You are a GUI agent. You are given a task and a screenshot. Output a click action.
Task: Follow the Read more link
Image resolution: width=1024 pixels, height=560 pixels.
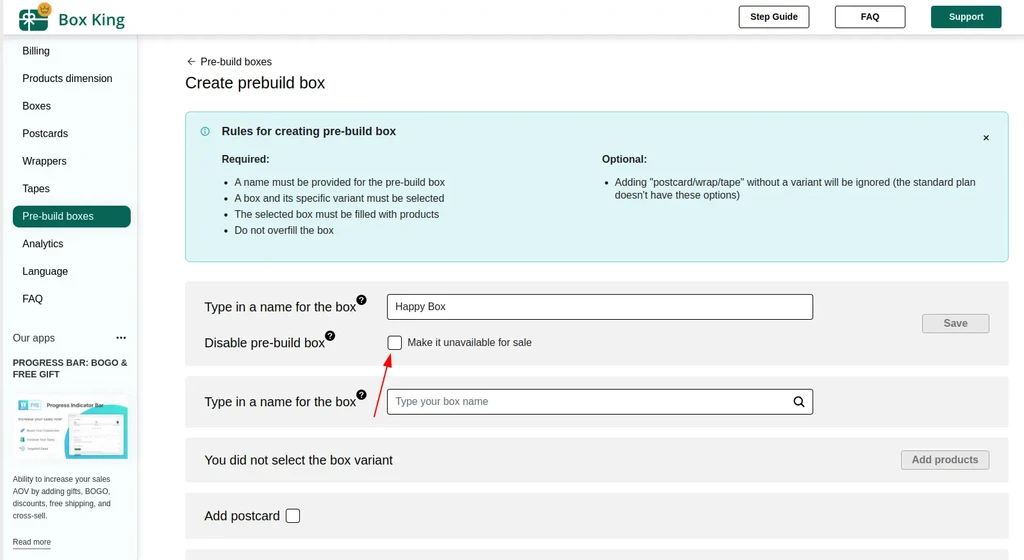click(x=31, y=542)
